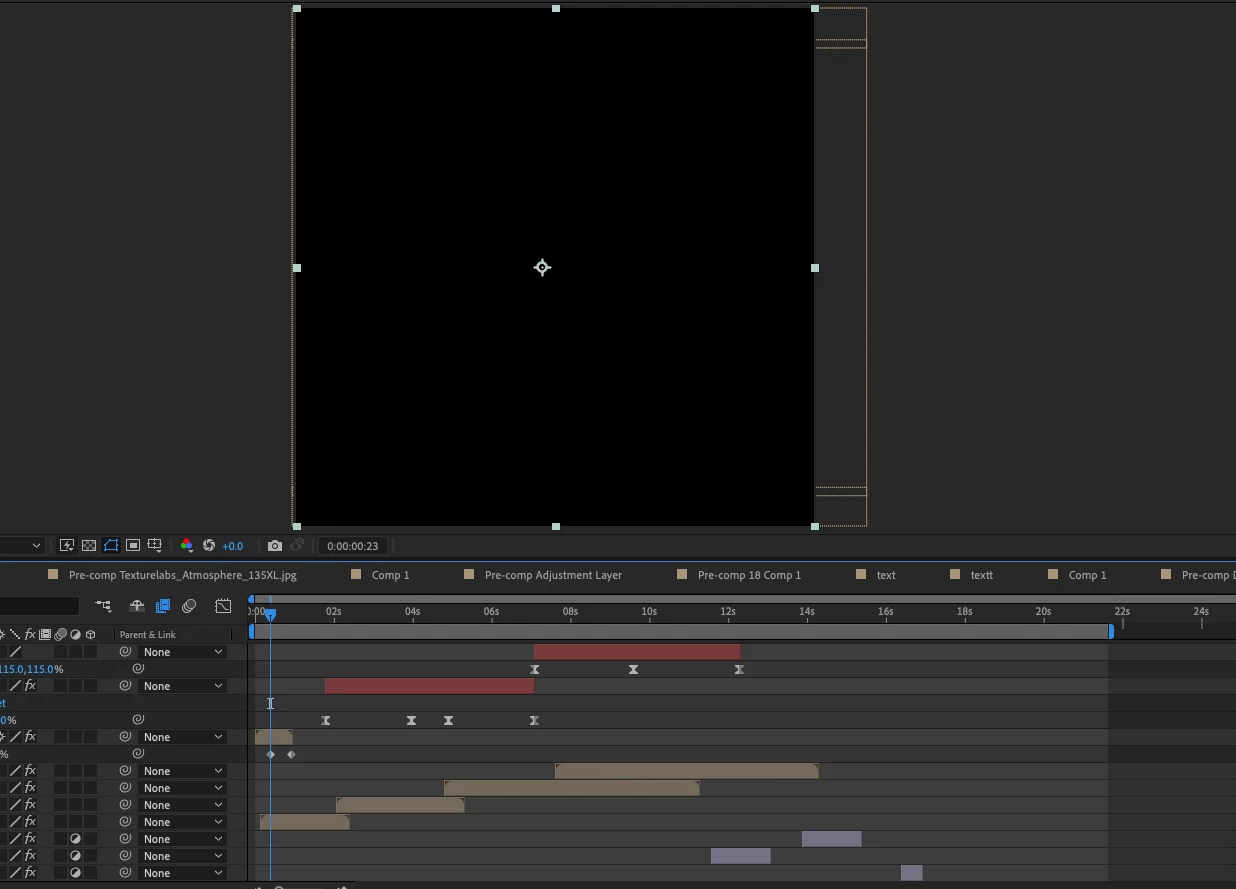Switch to Pre-comp Texturelabs_Atmosphere_135XL.jpg tab

[x=182, y=575]
